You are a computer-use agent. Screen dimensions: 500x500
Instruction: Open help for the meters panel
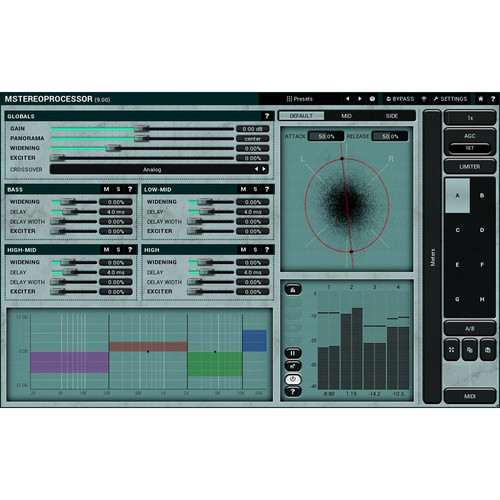click(293, 392)
